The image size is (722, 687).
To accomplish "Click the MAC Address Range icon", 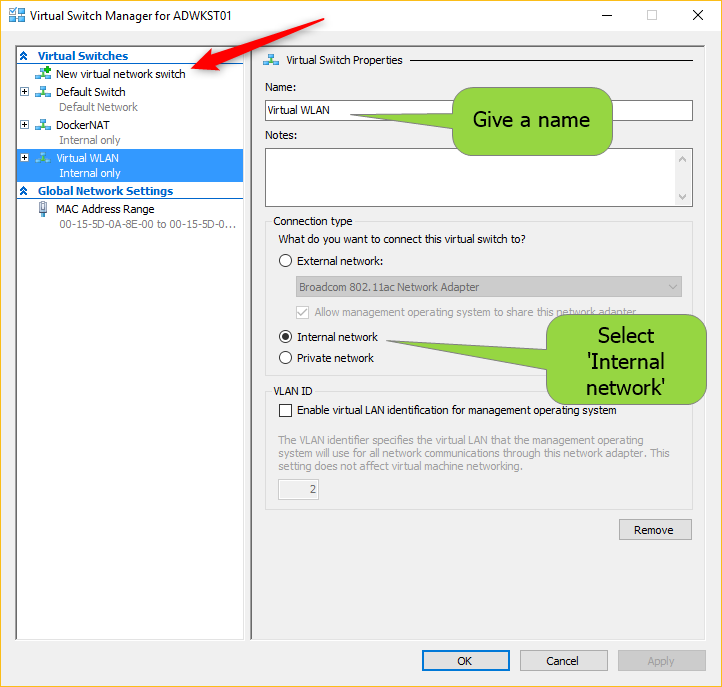I will (43, 209).
